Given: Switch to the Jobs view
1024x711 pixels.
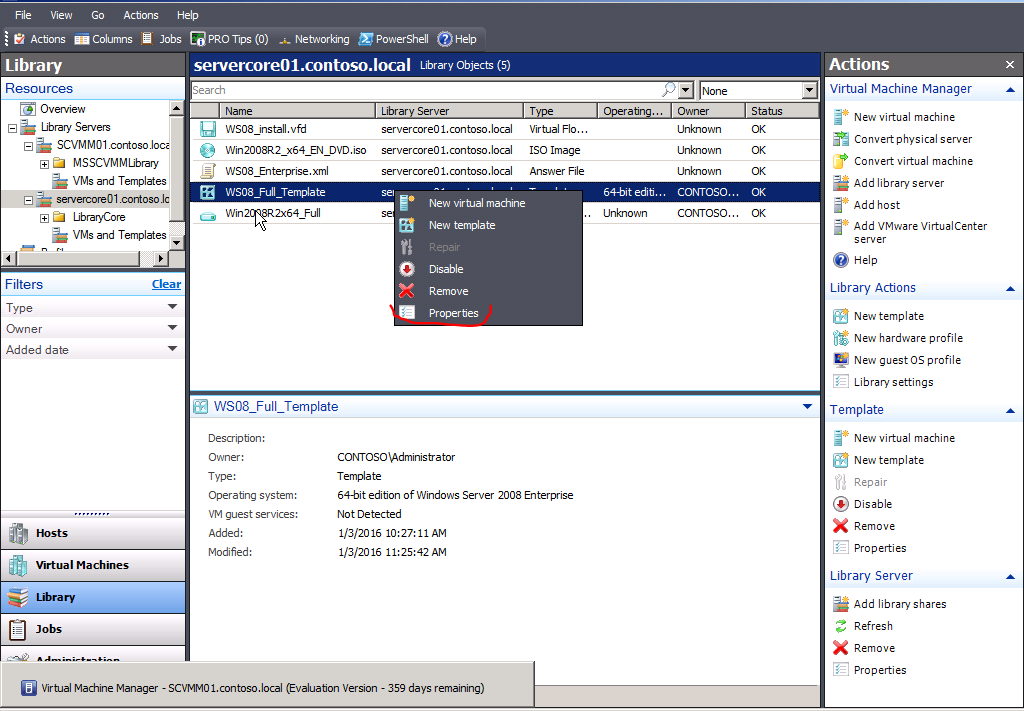Looking at the screenshot, I should pyautogui.click(x=93, y=629).
